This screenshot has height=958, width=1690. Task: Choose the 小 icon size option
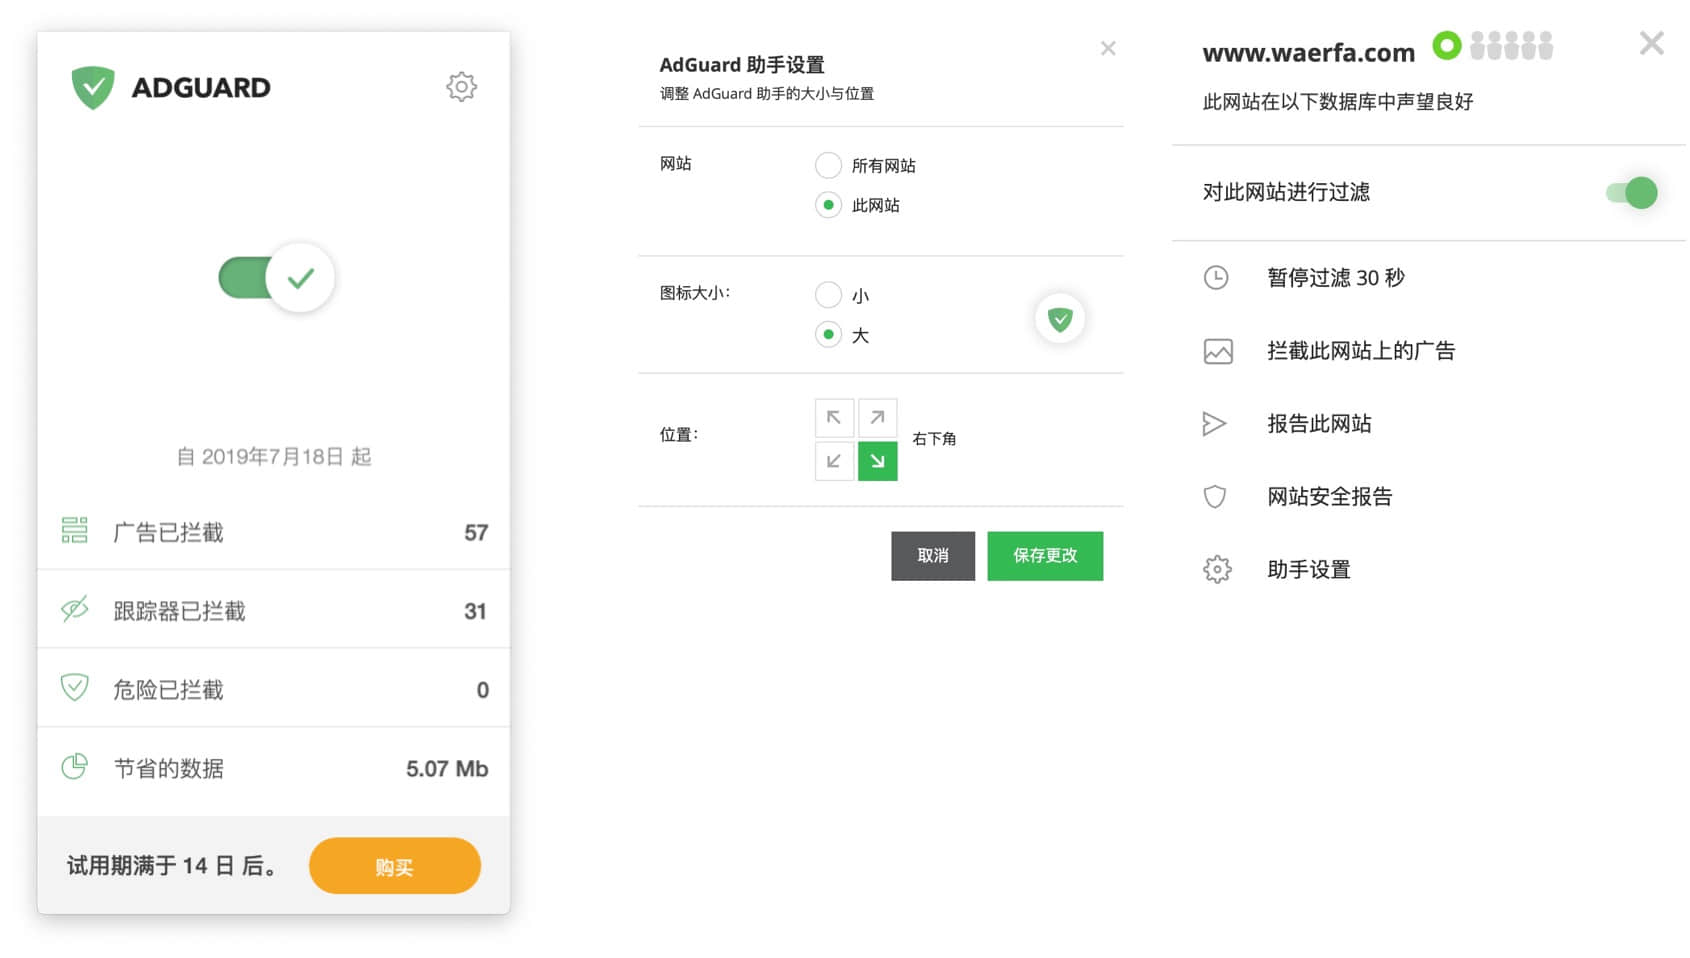click(x=828, y=295)
